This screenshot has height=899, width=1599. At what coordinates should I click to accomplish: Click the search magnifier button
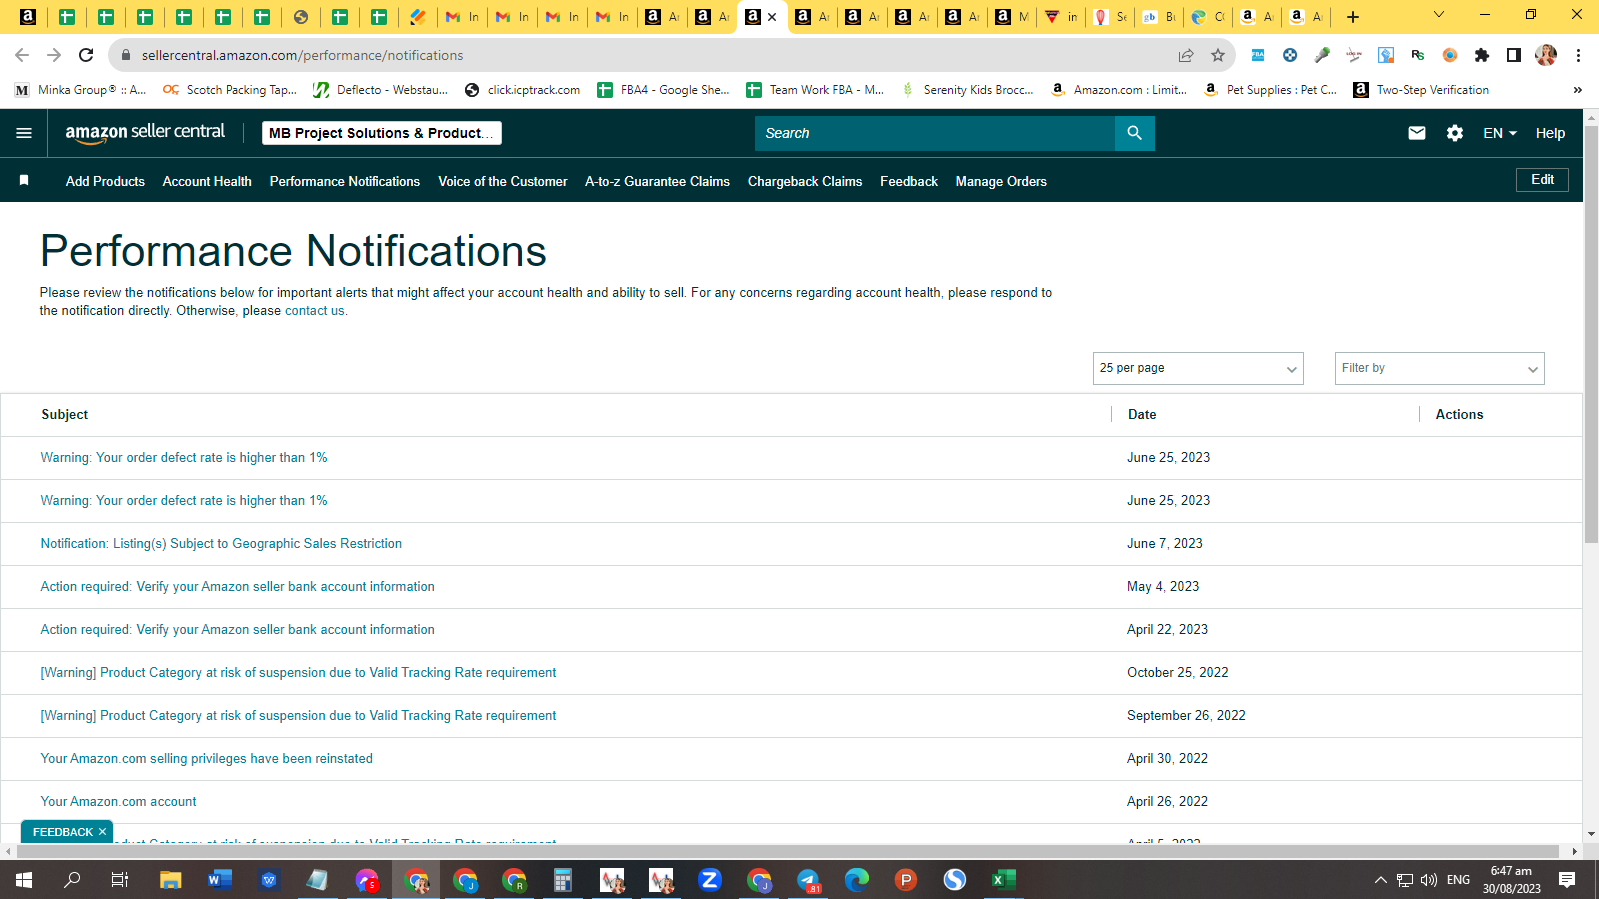[1134, 133]
